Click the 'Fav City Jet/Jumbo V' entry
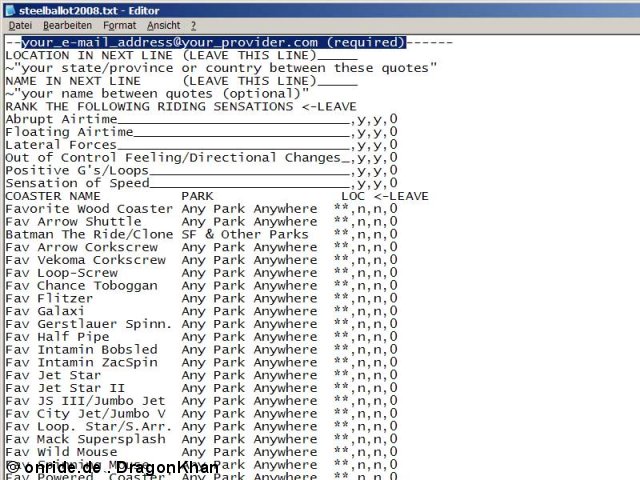 pos(85,413)
